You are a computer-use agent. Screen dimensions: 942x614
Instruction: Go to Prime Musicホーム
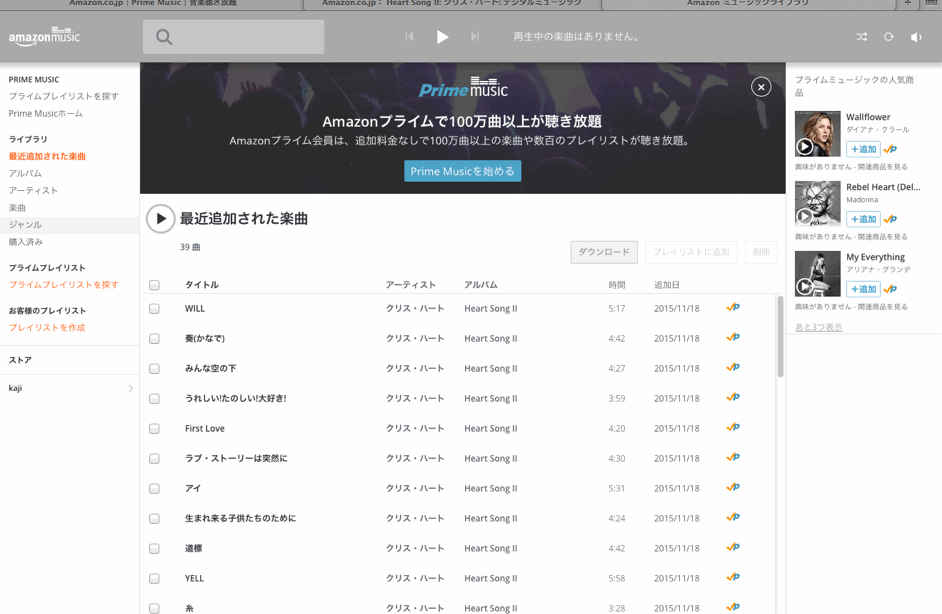click(x=46, y=114)
